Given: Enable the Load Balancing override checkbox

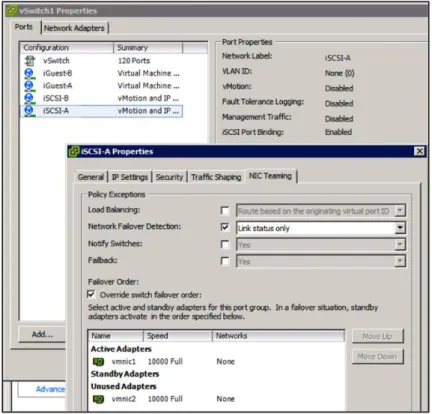Looking at the screenshot, I should (x=225, y=211).
